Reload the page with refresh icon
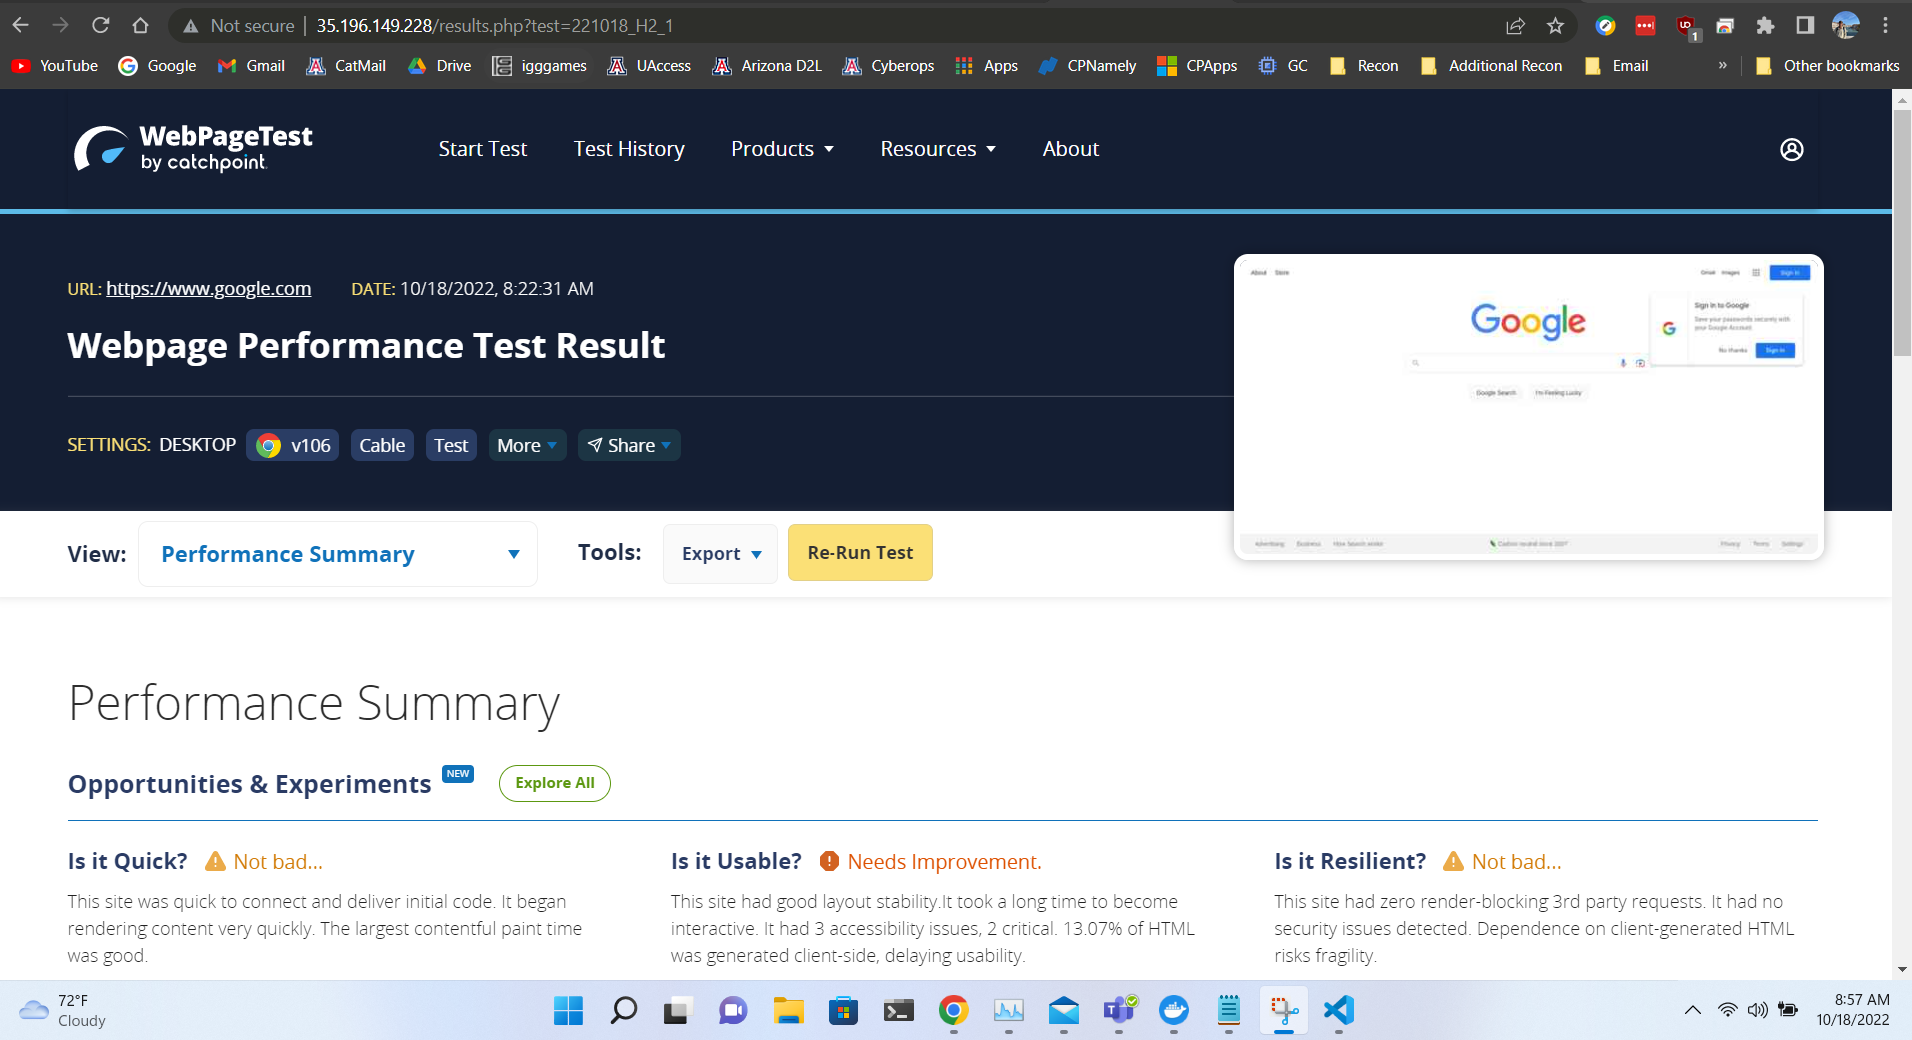1912x1040 pixels. (100, 26)
